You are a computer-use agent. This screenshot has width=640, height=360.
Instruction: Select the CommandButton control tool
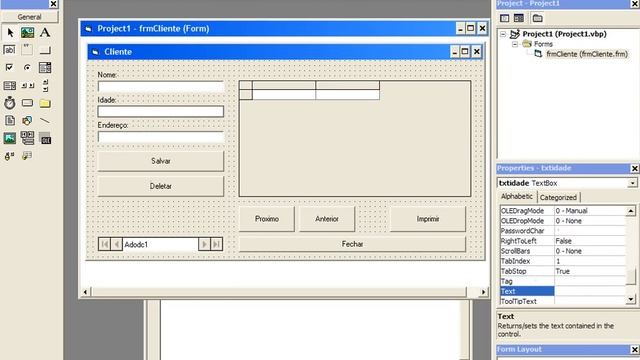[45, 50]
